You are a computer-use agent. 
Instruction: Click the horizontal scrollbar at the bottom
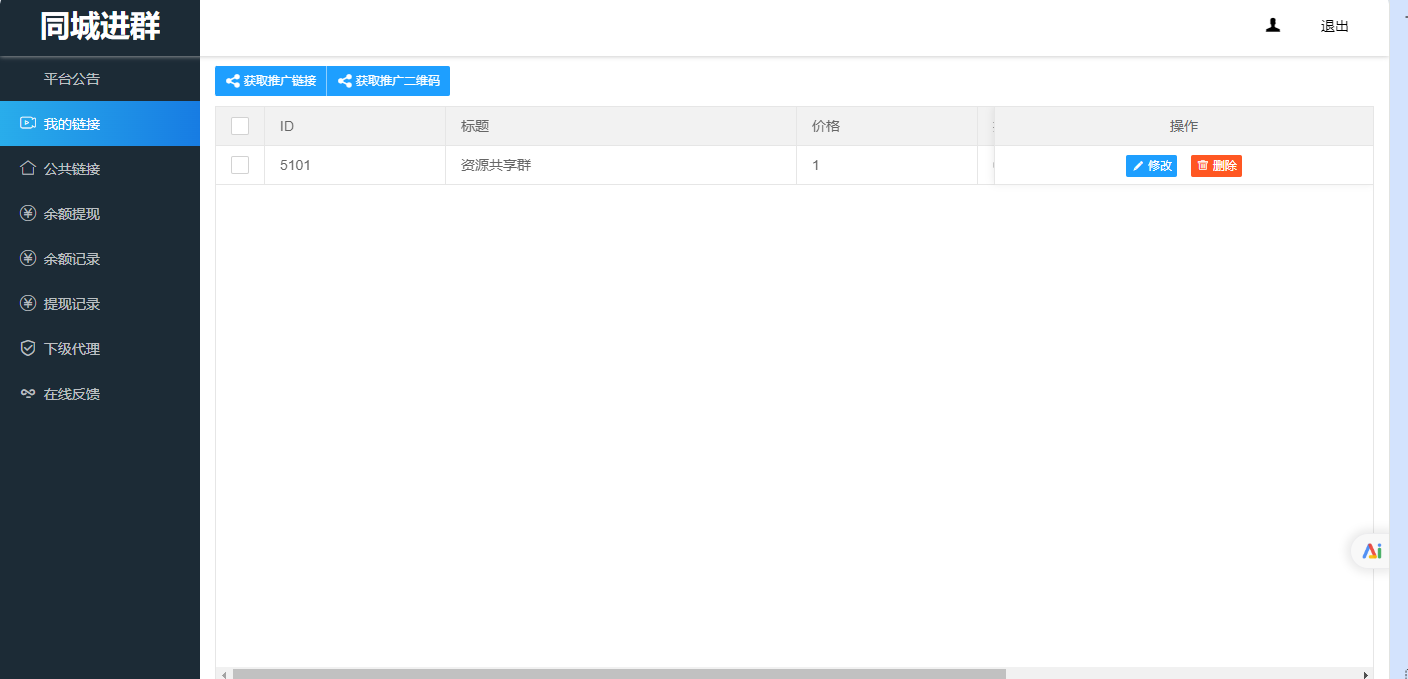coord(620,673)
